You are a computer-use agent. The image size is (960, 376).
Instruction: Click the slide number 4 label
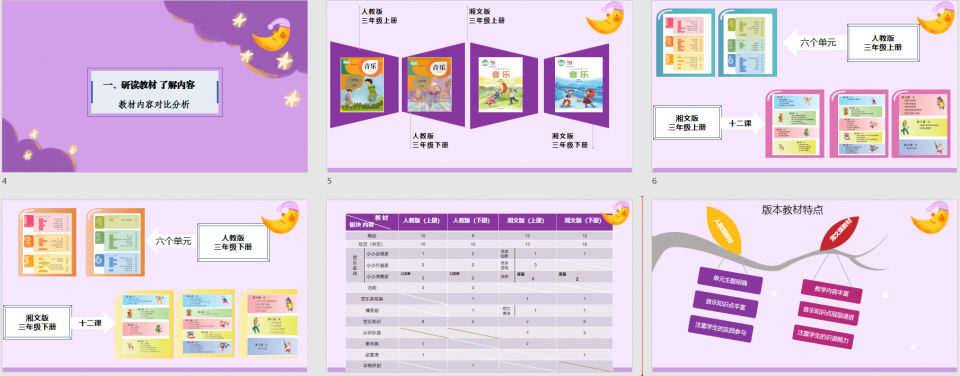point(5,181)
